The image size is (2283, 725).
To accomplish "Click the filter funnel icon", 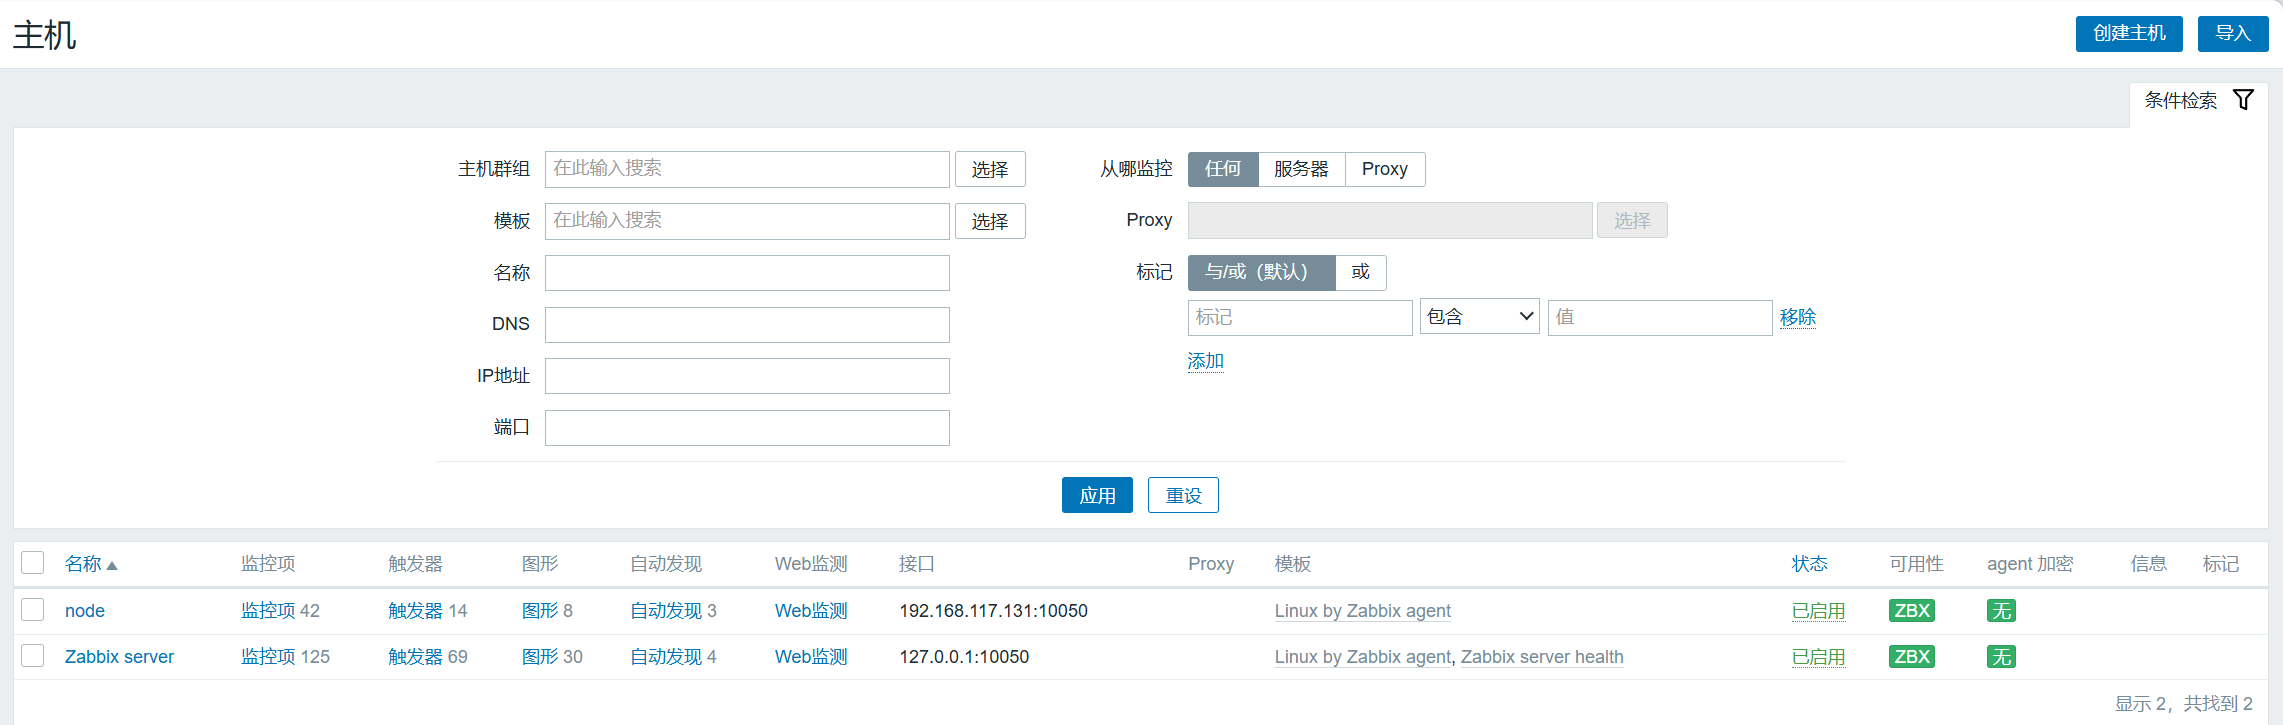I will click(2243, 100).
